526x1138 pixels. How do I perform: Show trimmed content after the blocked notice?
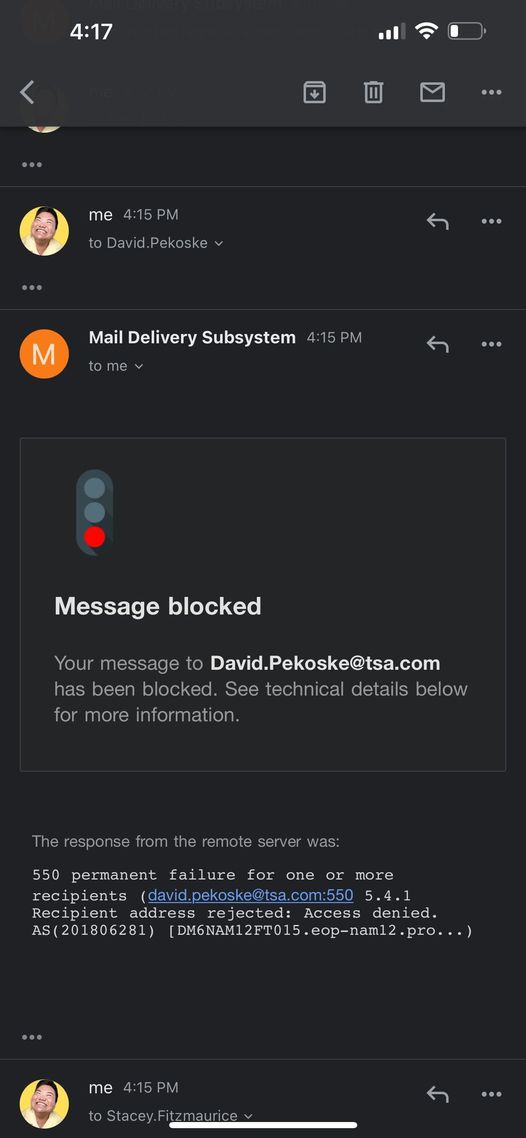[32, 1037]
